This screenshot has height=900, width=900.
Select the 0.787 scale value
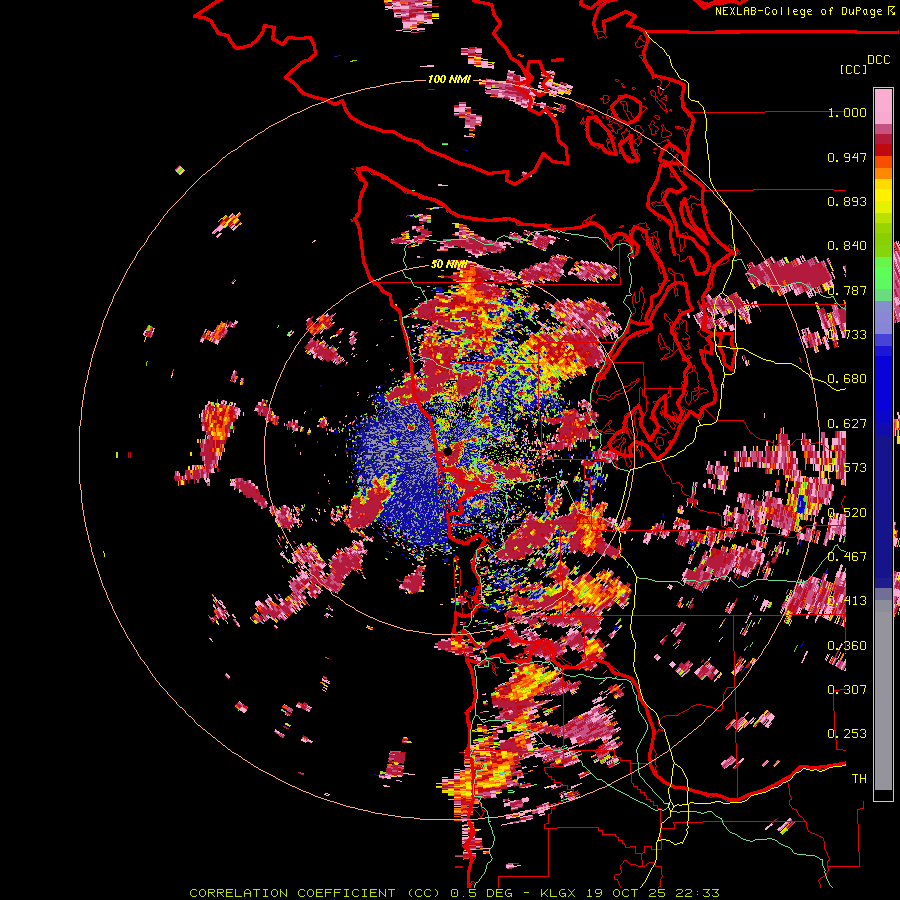point(847,290)
